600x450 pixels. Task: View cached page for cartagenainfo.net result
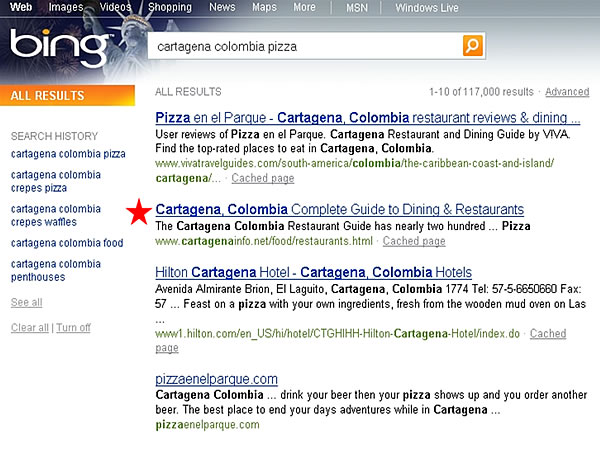pos(414,241)
